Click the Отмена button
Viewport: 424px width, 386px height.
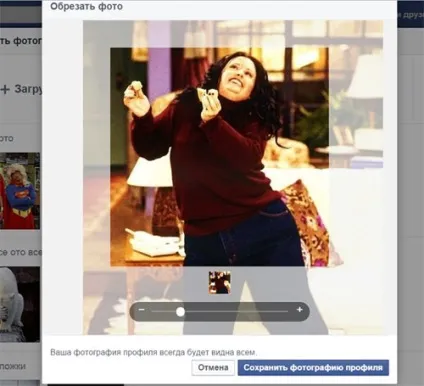point(213,367)
